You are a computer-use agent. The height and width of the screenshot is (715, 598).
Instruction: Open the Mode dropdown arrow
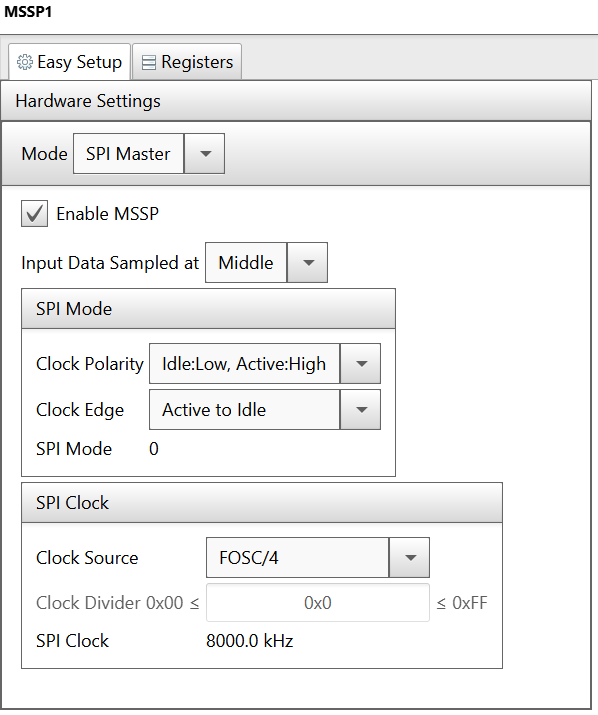[205, 154]
